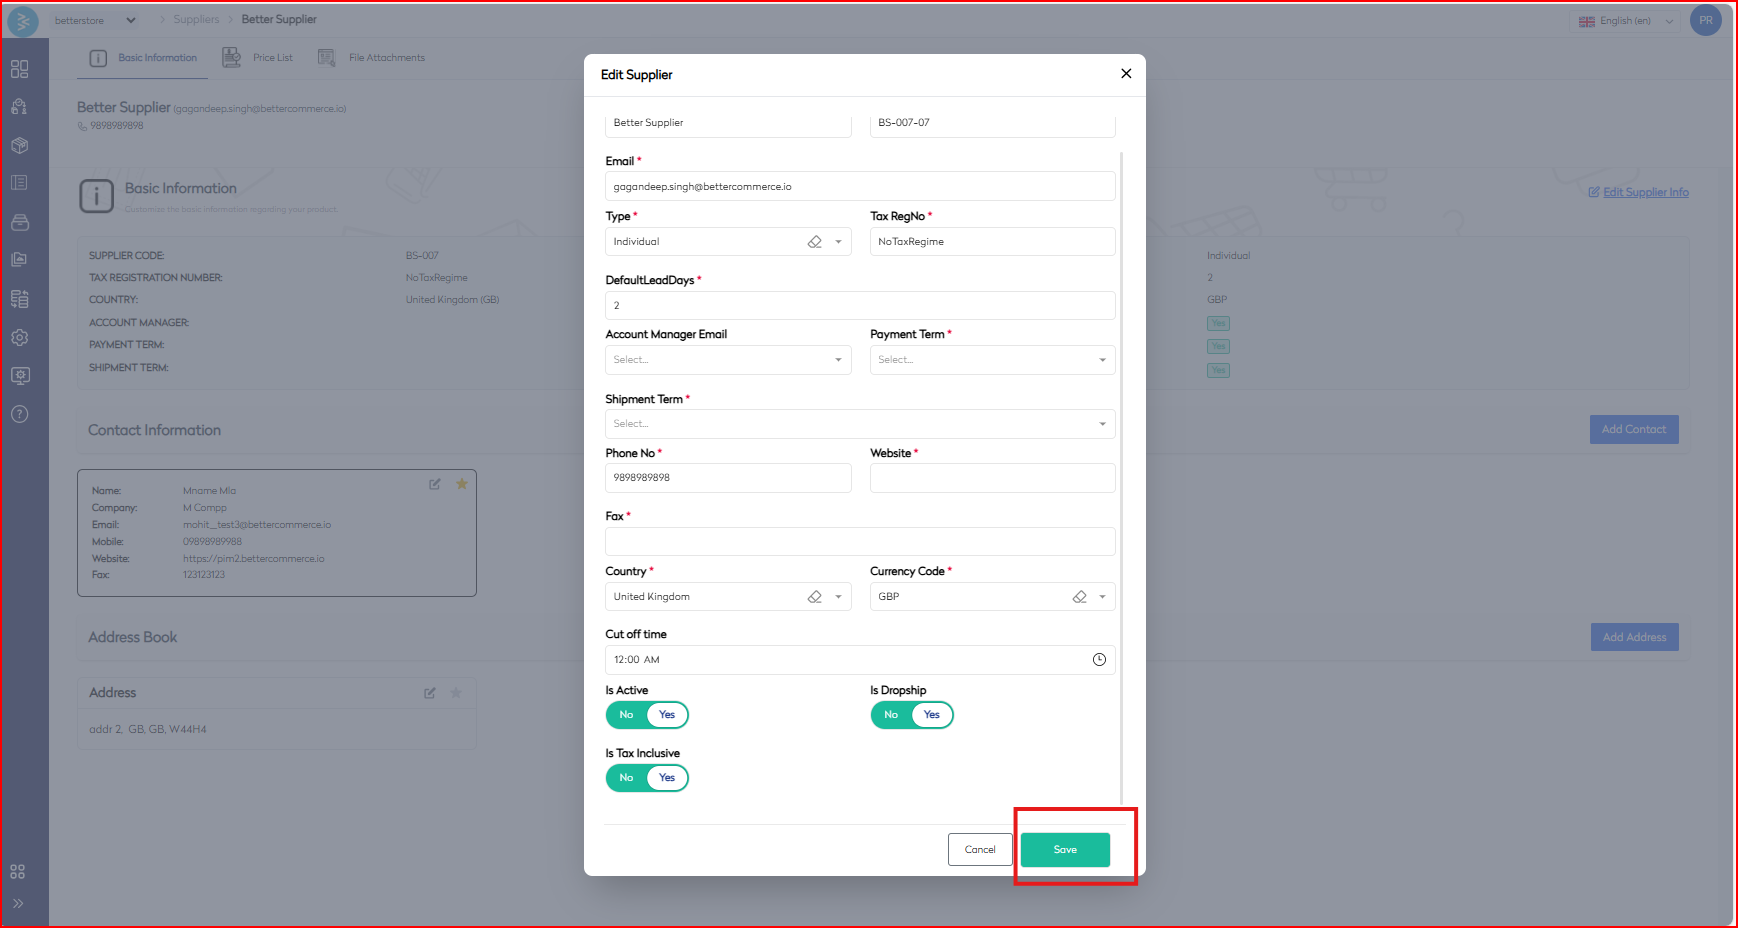The height and width of the screenshot is (928, 1738).
Task: Toggle the Is Dropship switch
Action: click(911, 715)
